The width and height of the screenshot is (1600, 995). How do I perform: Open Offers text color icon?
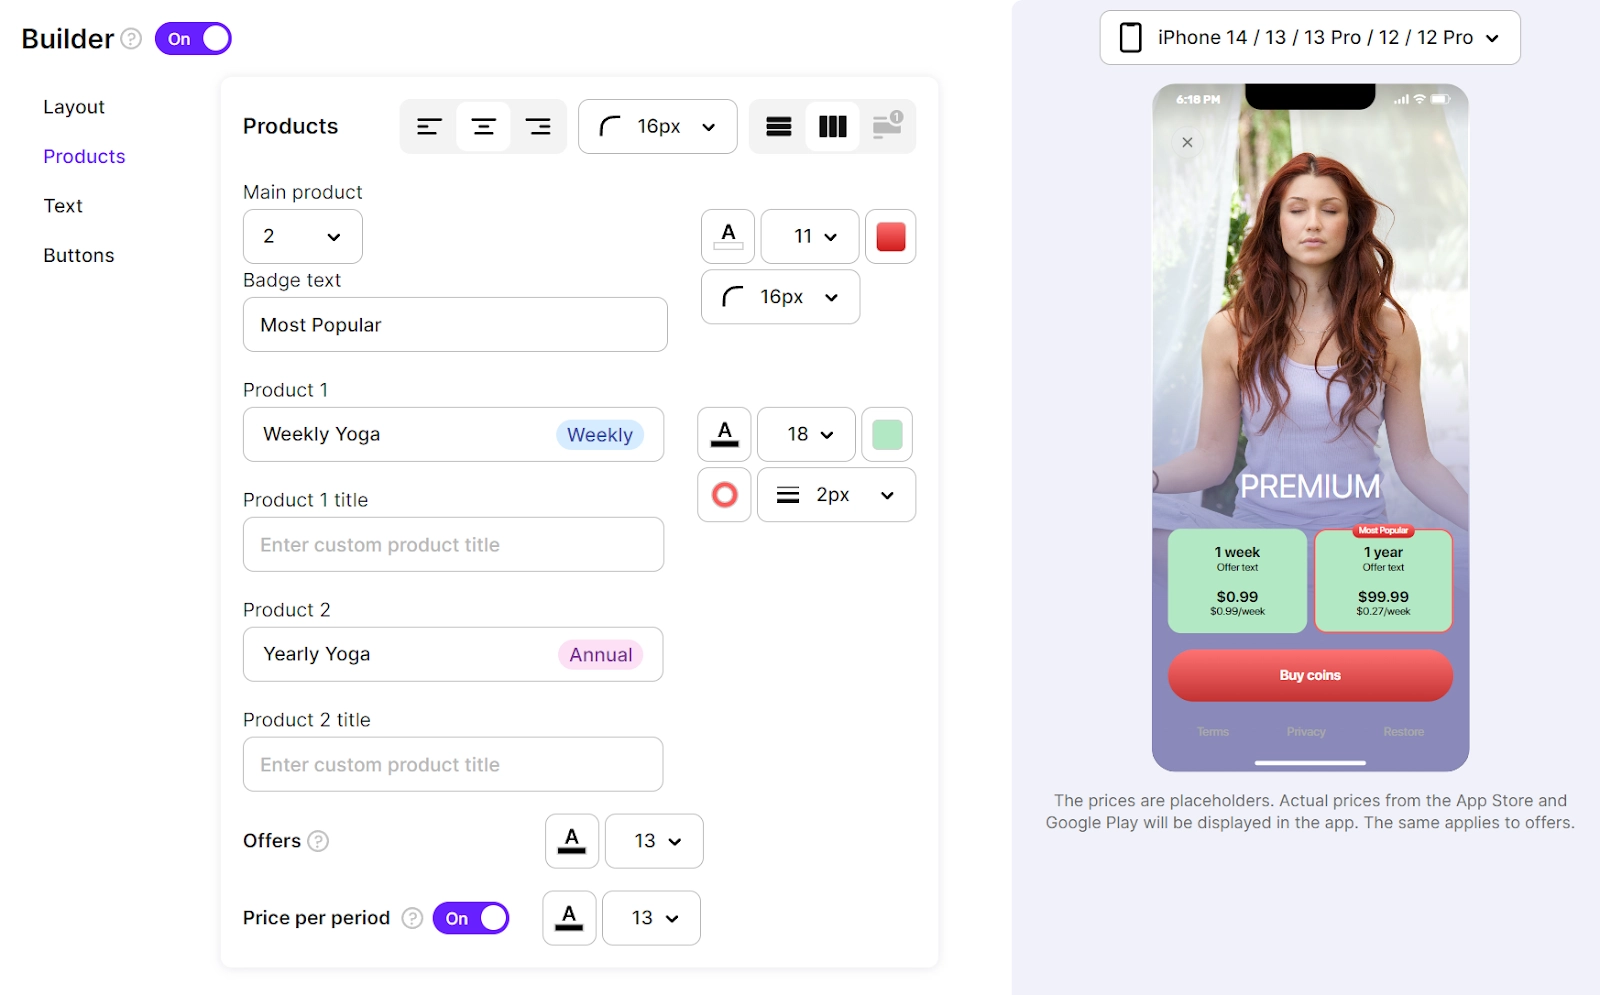pyautogui.click(x=572, y=841)
